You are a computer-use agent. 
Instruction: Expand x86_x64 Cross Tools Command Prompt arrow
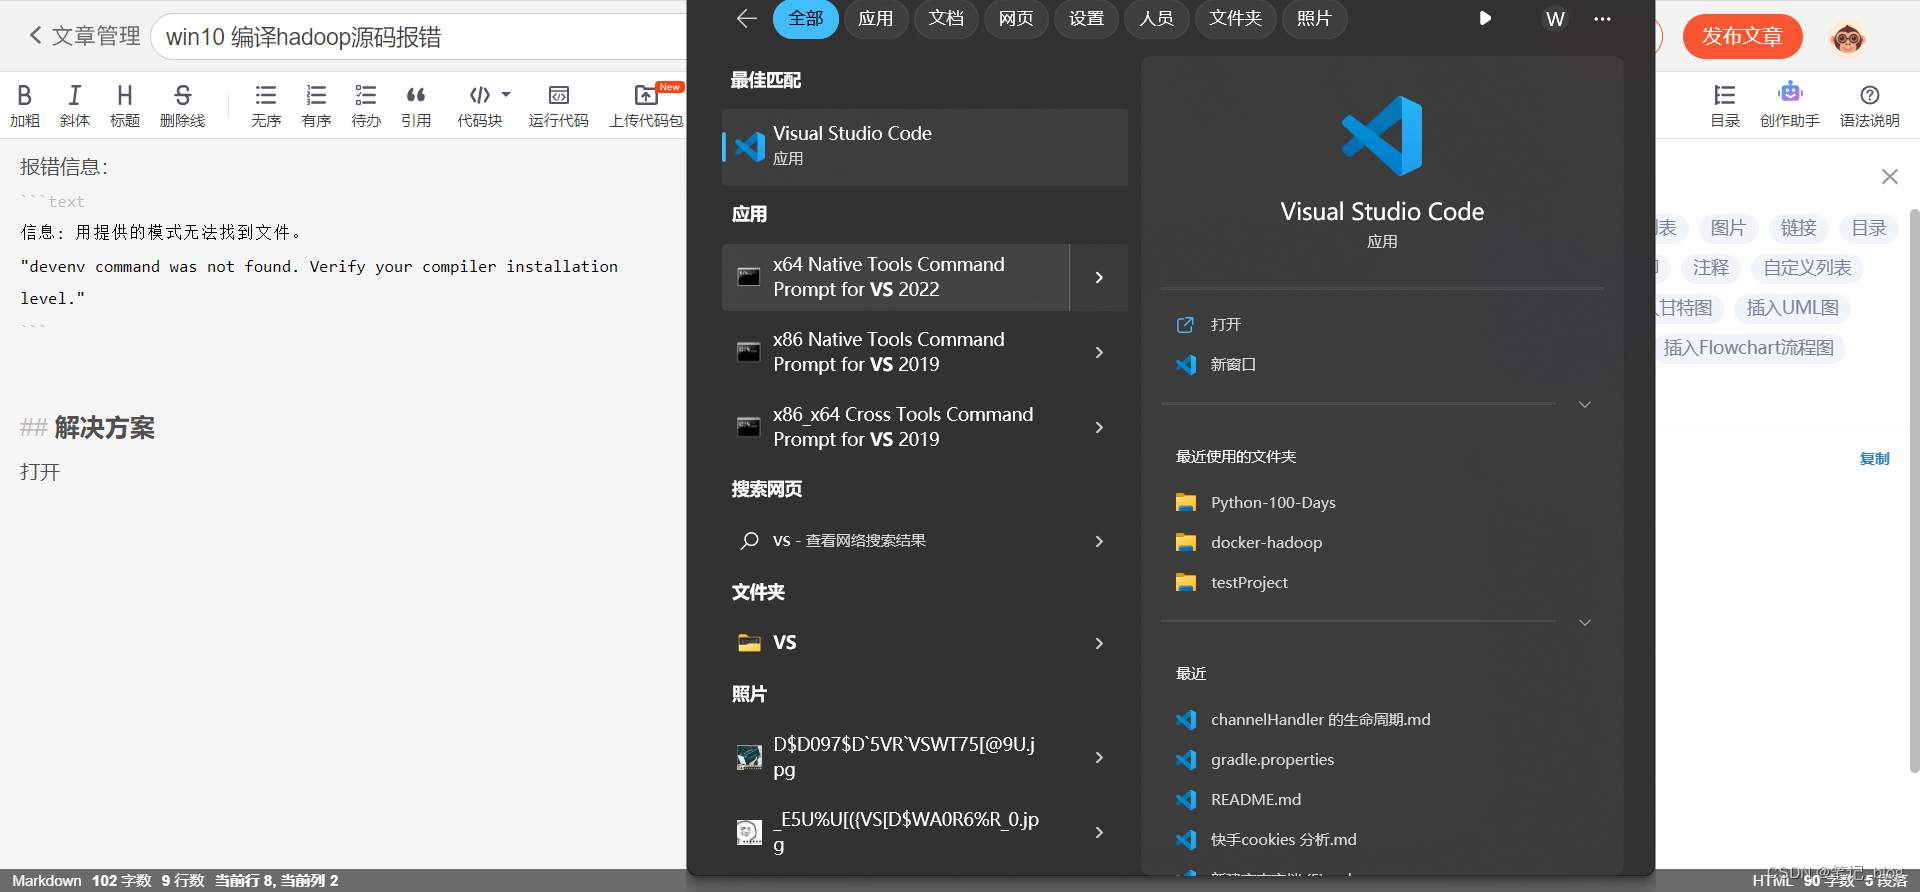click(x=1099, y=427)
